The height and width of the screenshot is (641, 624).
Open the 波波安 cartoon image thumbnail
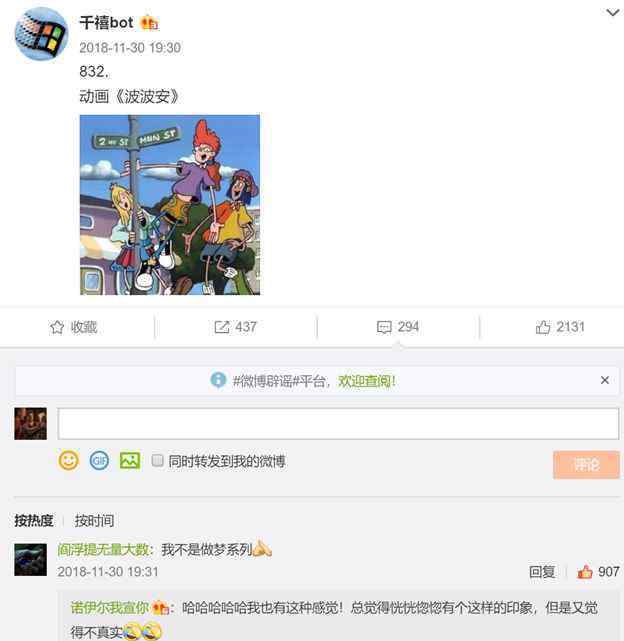point(170,205)
